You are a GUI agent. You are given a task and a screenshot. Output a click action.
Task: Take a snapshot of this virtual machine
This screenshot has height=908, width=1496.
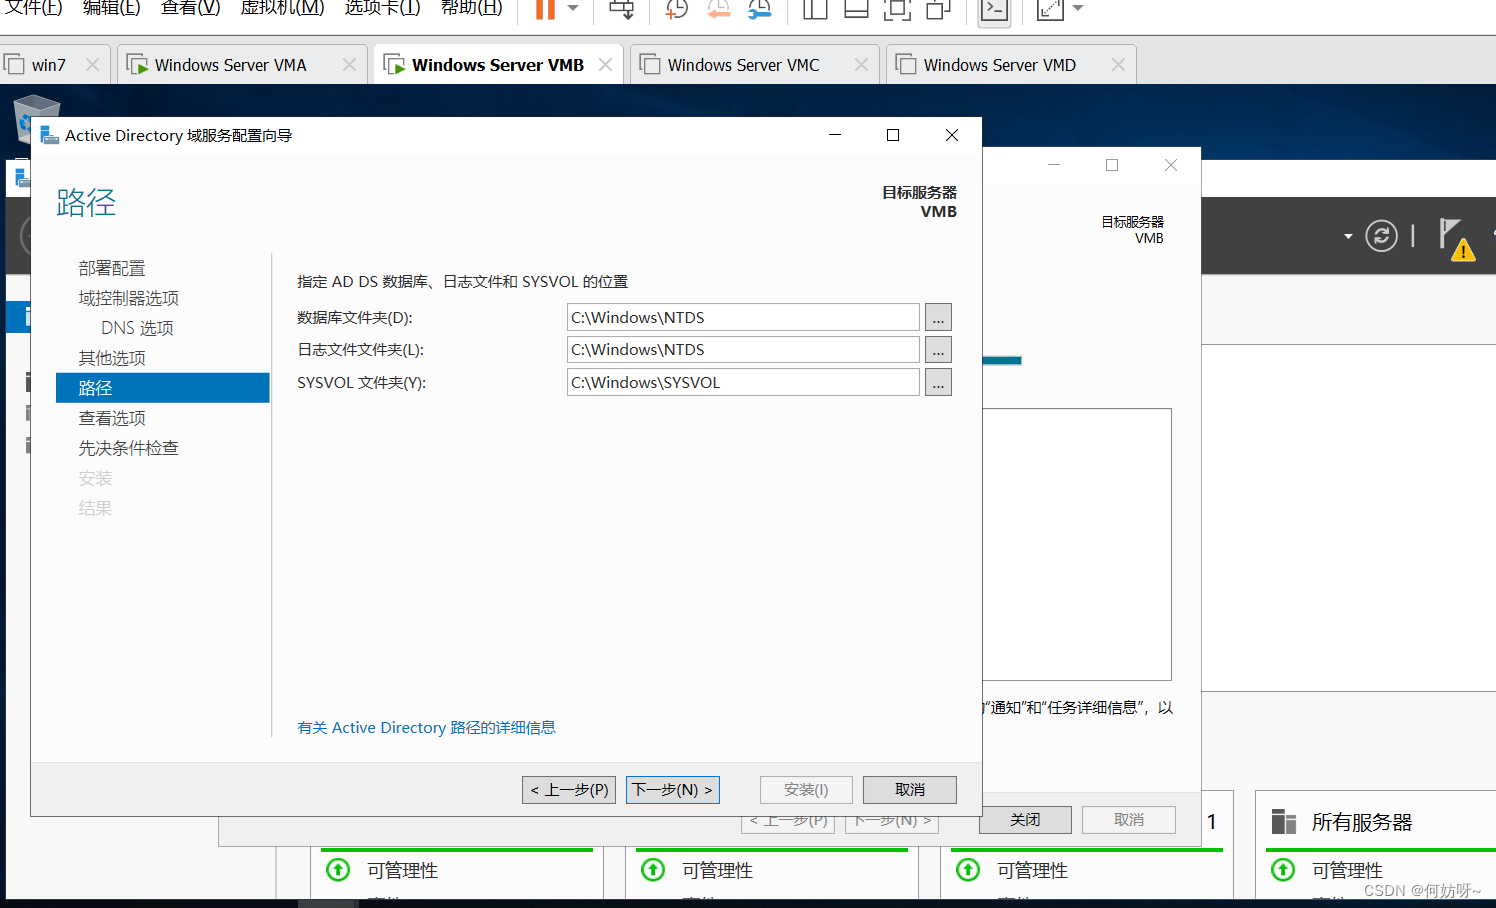click(x=677, y=9)
